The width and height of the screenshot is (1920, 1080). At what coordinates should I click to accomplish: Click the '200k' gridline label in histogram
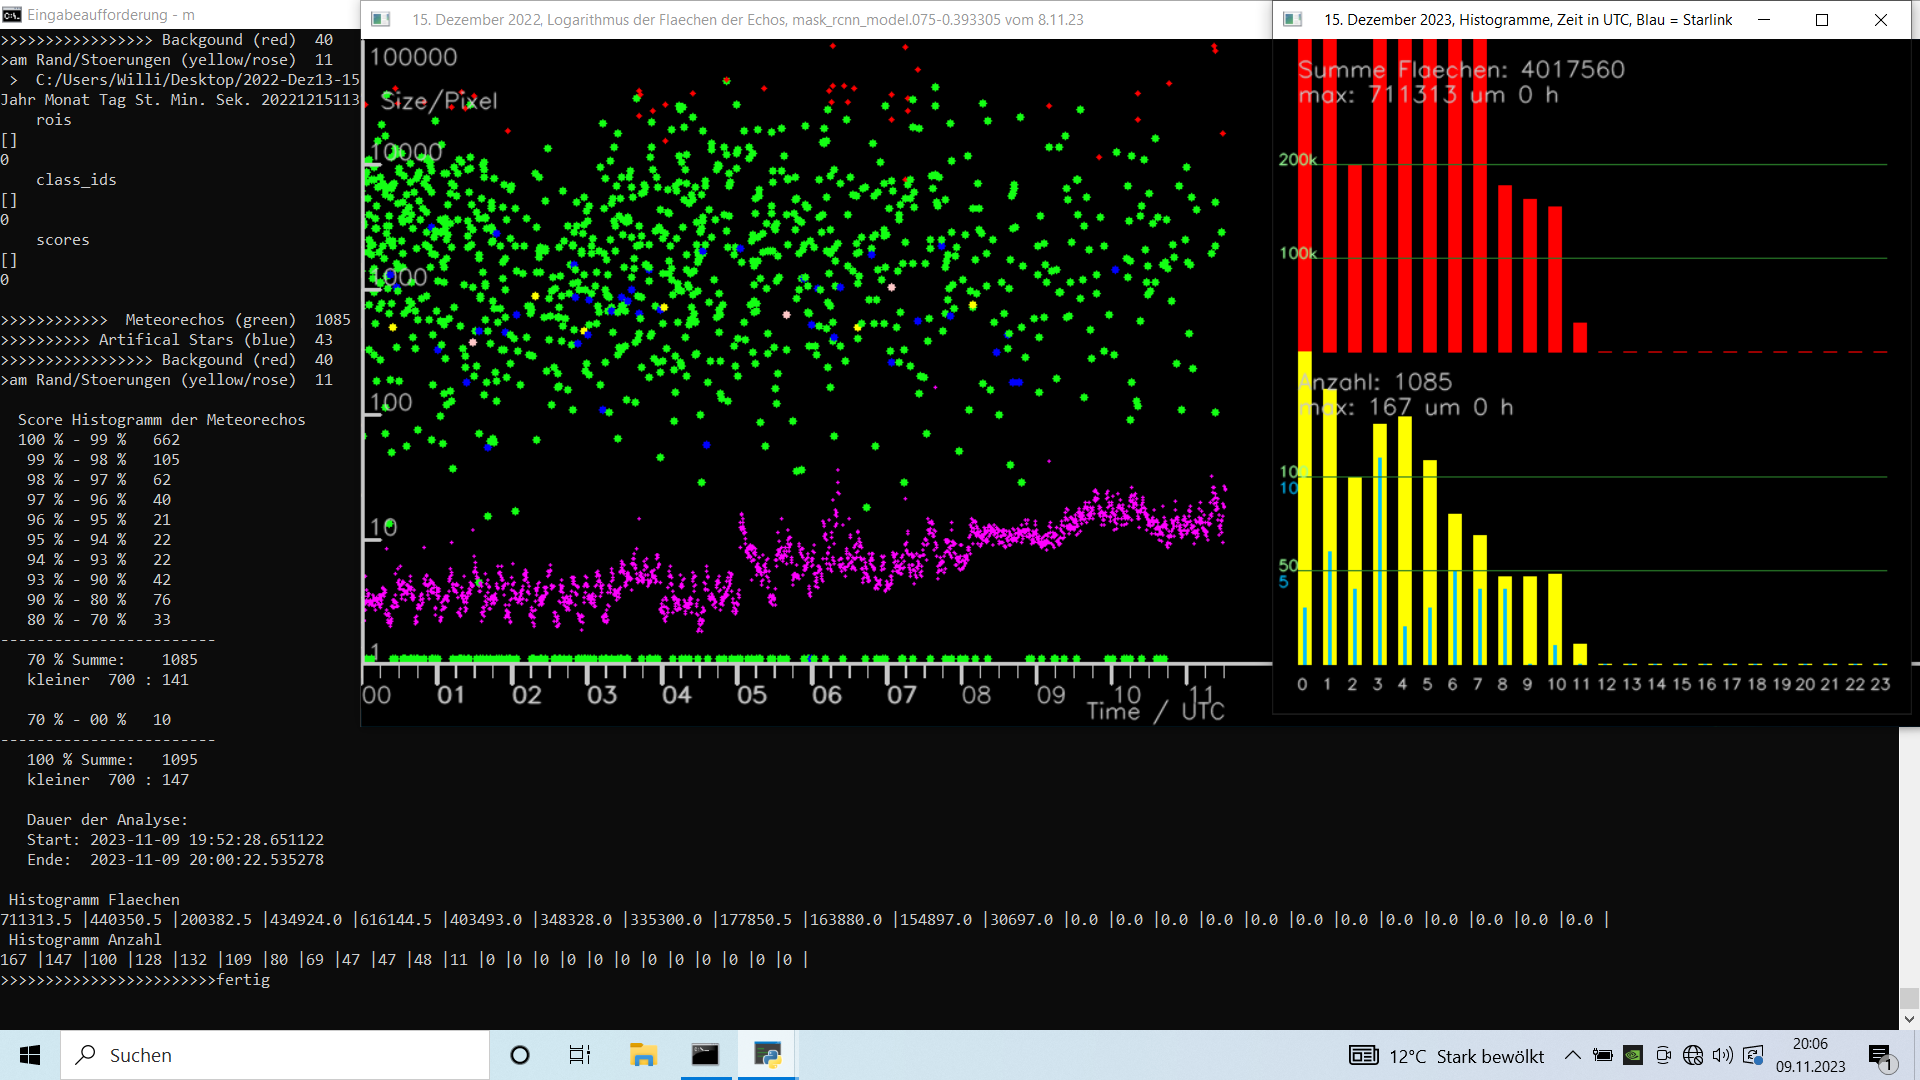click(1298, 160)
